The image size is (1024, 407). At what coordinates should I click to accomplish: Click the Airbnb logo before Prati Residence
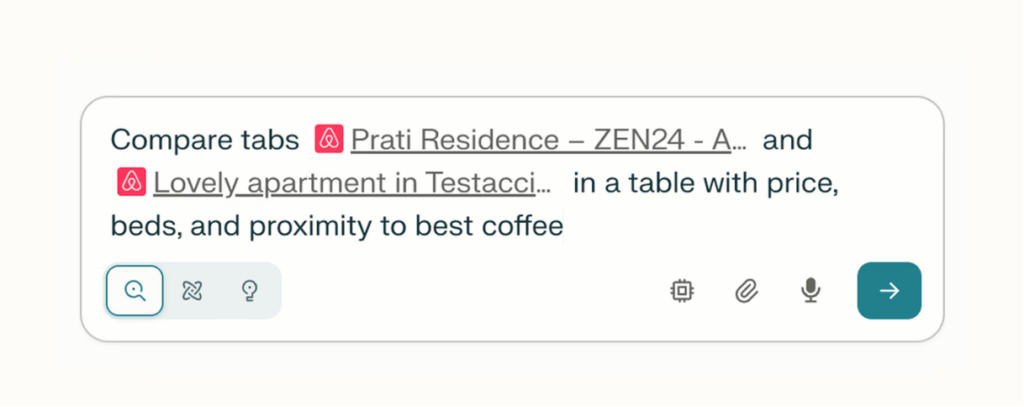click(329, 139)
